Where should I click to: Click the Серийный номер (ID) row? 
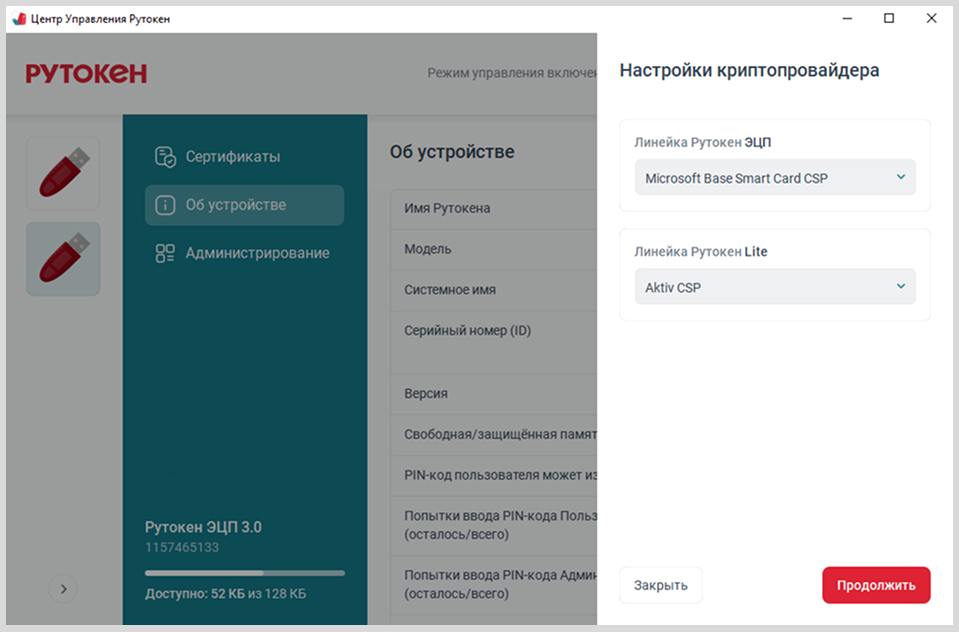pos(494,330)
